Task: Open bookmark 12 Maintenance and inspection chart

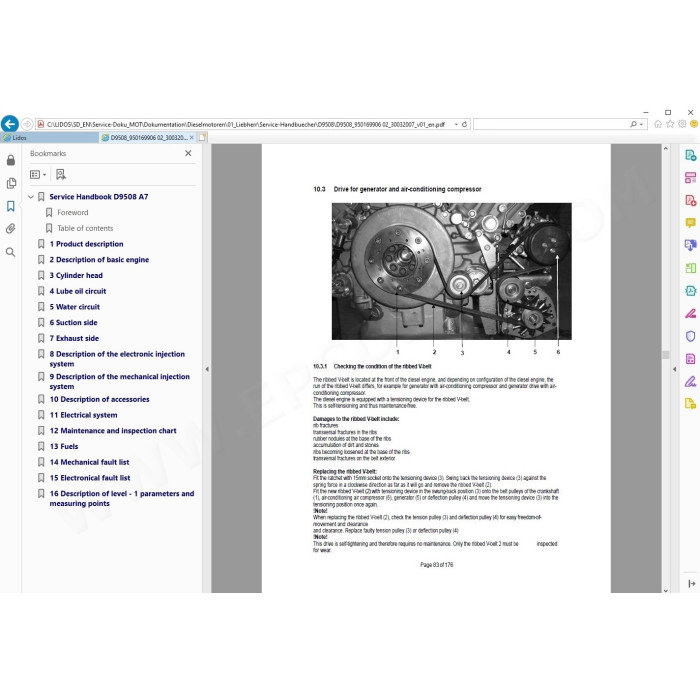Action: tap(113, 430)
